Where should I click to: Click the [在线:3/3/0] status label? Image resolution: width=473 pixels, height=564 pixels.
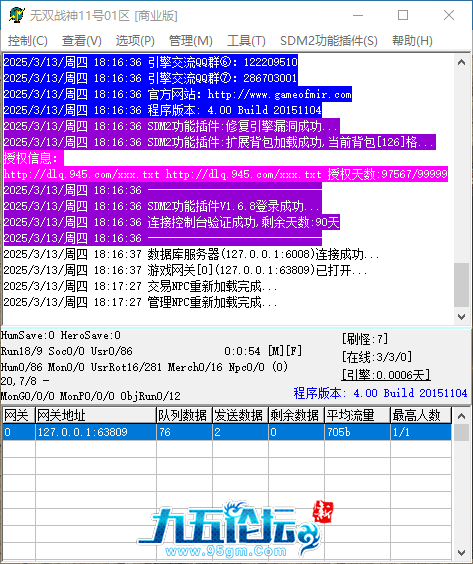coord(377,357)
